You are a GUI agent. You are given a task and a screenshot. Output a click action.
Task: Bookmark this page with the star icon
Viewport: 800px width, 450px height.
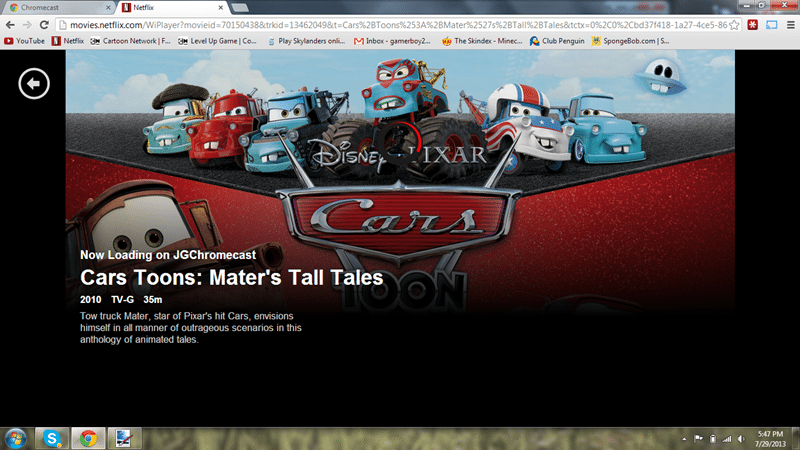pos(734,25)
